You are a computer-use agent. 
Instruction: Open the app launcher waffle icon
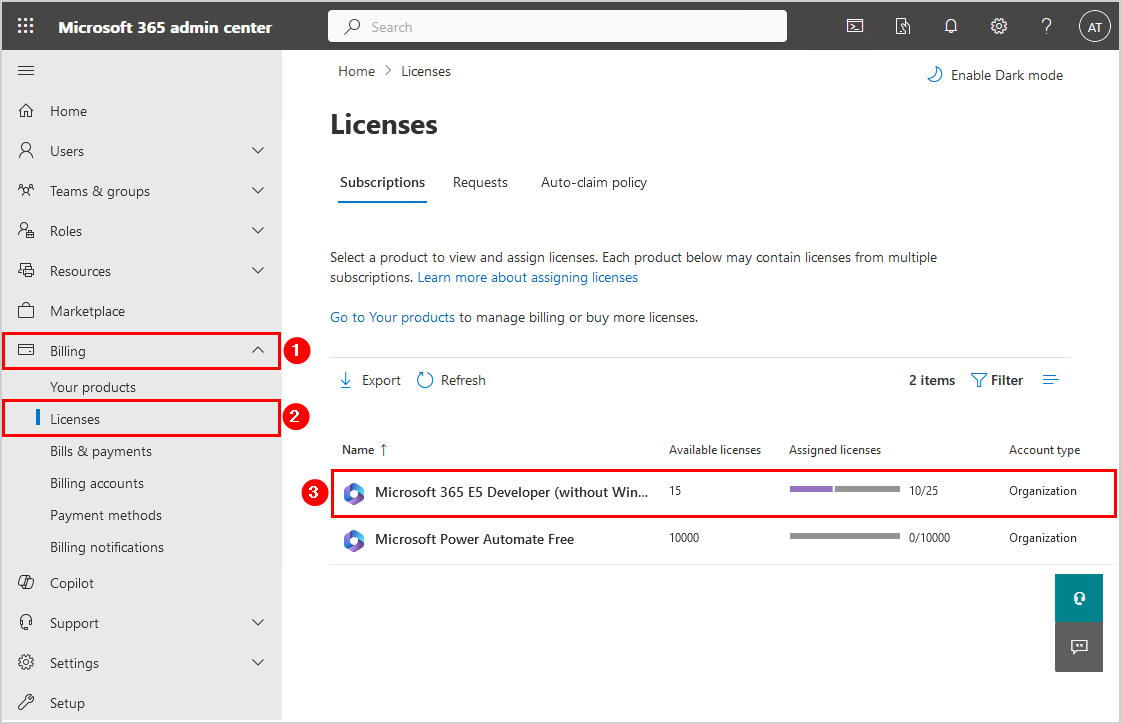(26, 26)
